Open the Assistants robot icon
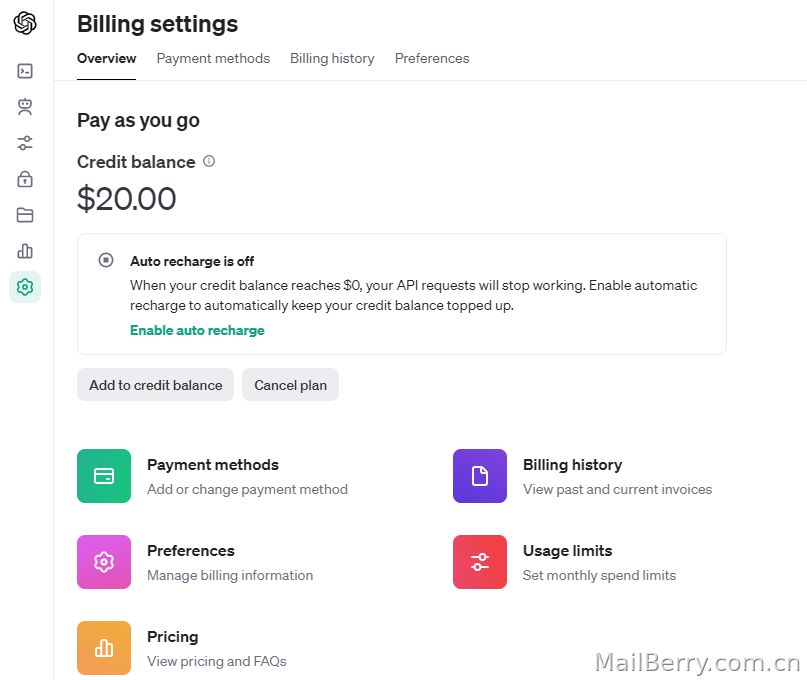 (25, 107)
